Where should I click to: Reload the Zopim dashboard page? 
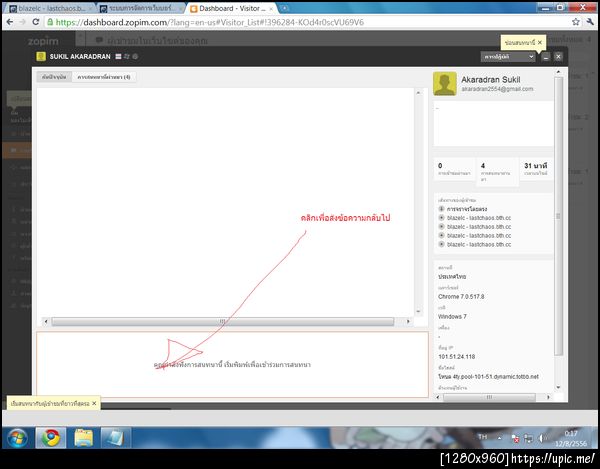[x=36, y=22]
